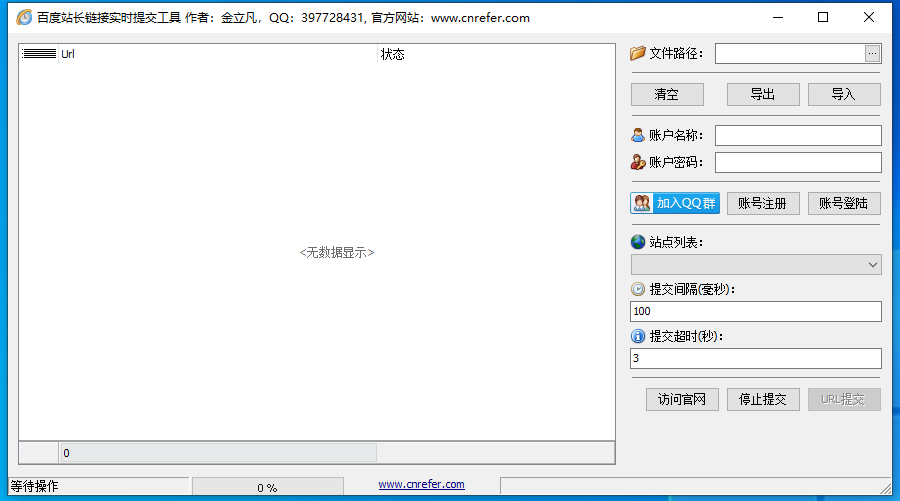Minimize the window

pos(778,17)
